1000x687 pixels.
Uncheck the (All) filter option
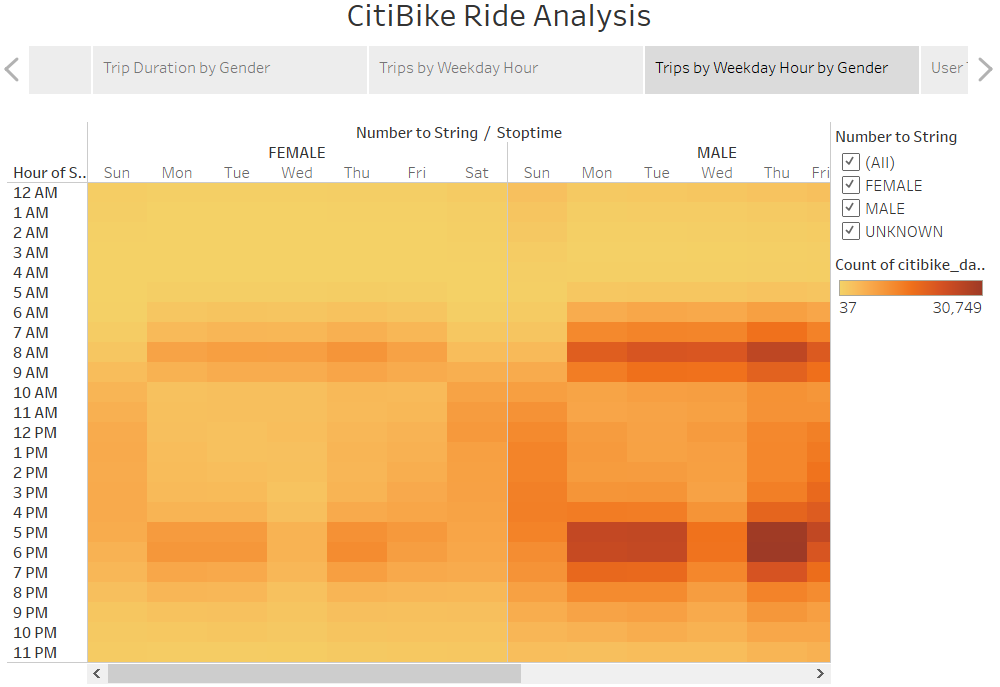click(851, 162)
